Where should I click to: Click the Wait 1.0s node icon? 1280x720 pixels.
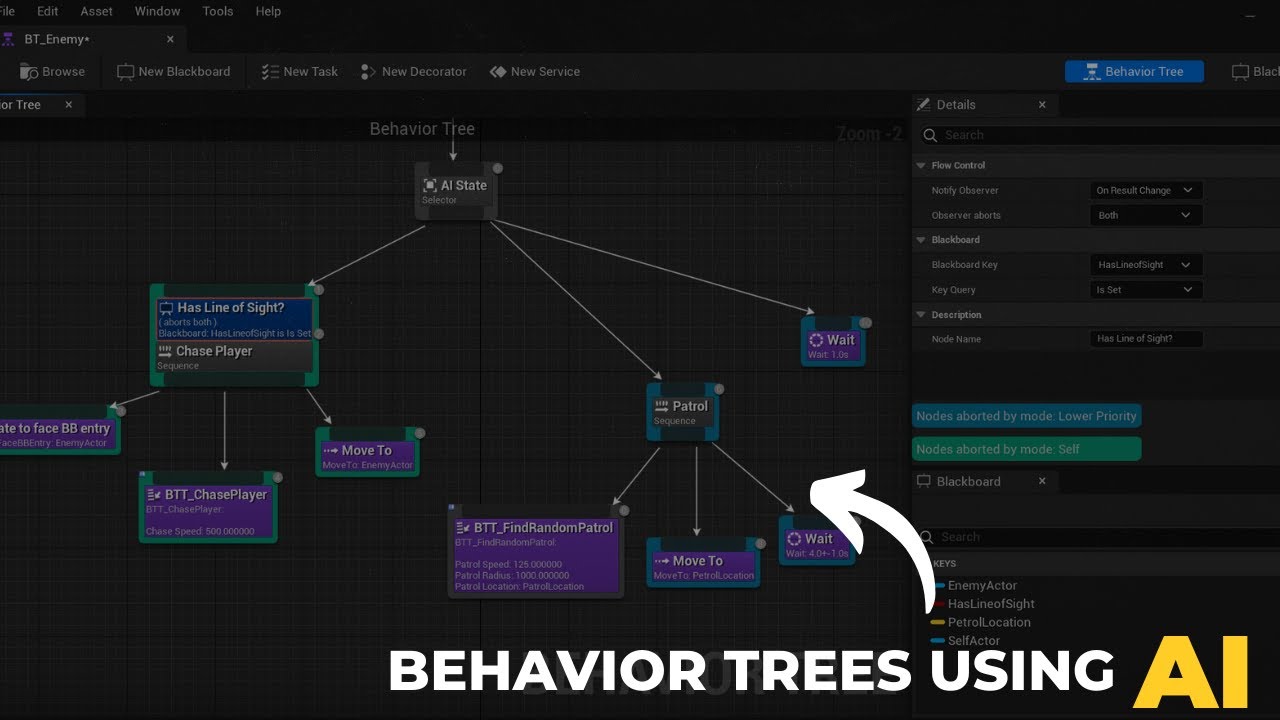pyautogui.click(x=816, y=340)
